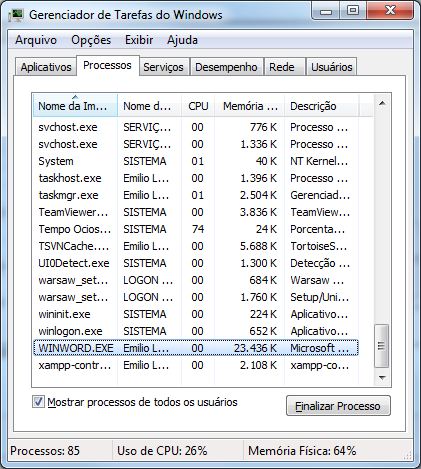Click the vertical scrollbar thumb
421x469 pixels.
tap(381, 346)
